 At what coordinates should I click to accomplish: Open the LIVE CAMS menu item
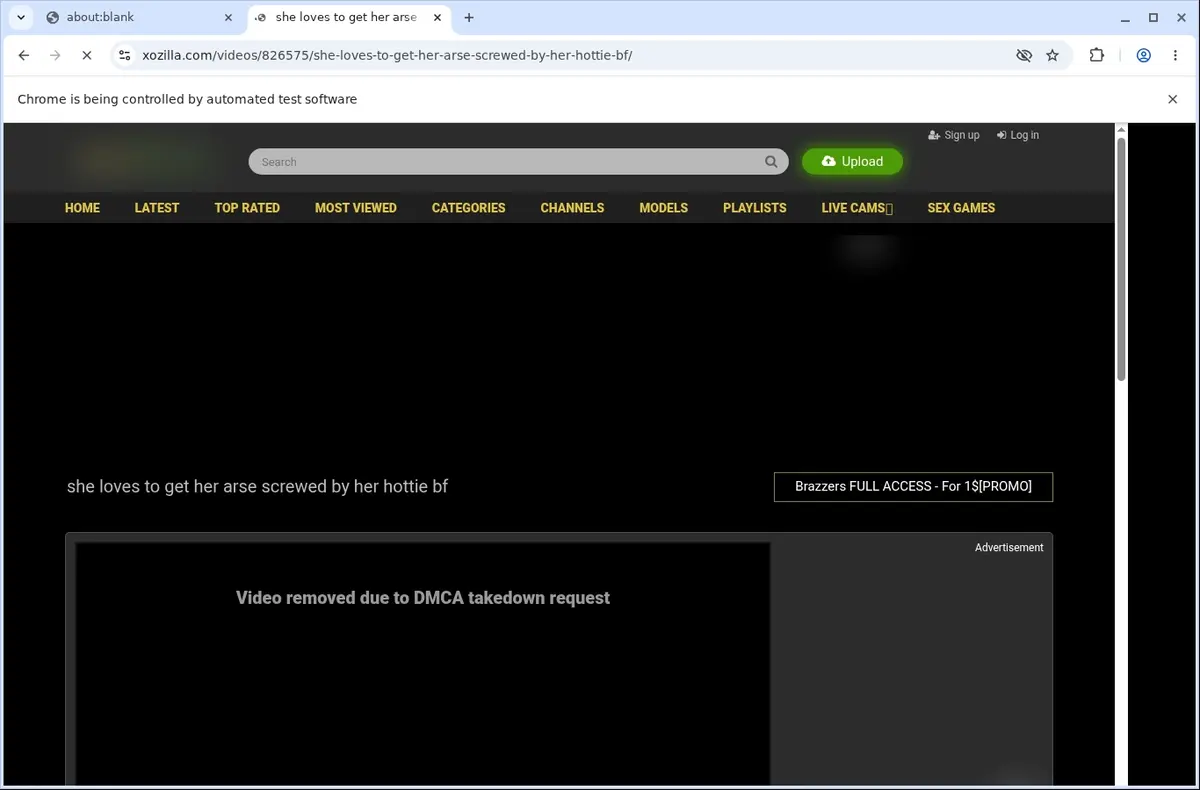[857, 208]
